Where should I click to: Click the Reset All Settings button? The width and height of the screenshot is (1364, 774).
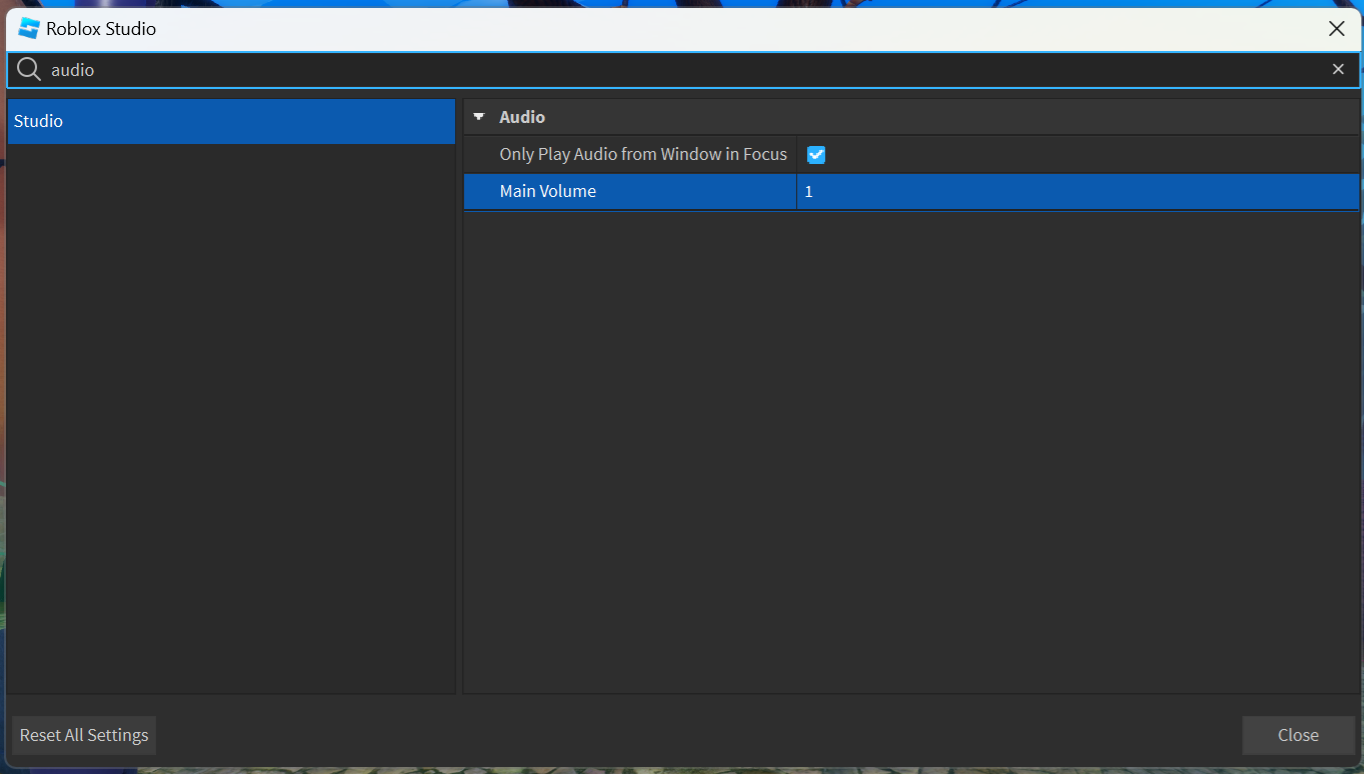pyautogui.click(x=84, y=735)
